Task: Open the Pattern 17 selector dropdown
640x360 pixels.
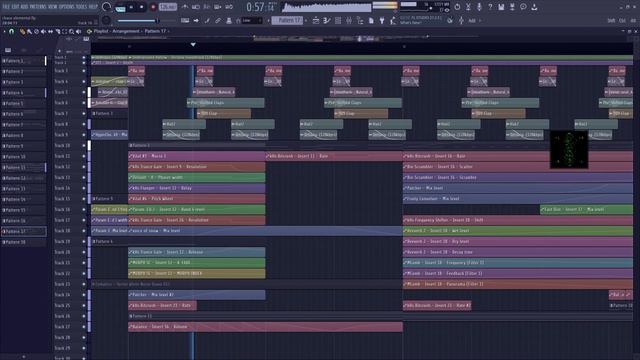Action: [x=287, y=20]
